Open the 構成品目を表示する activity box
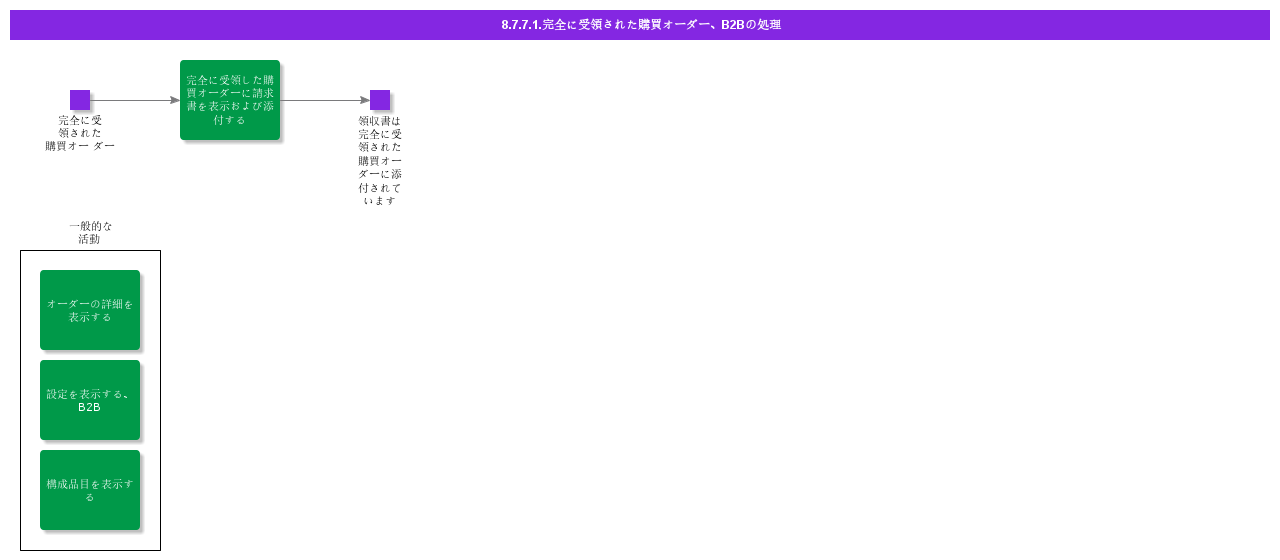The image size is (1280, 560). pyautogui.click(x=90, y=490)
